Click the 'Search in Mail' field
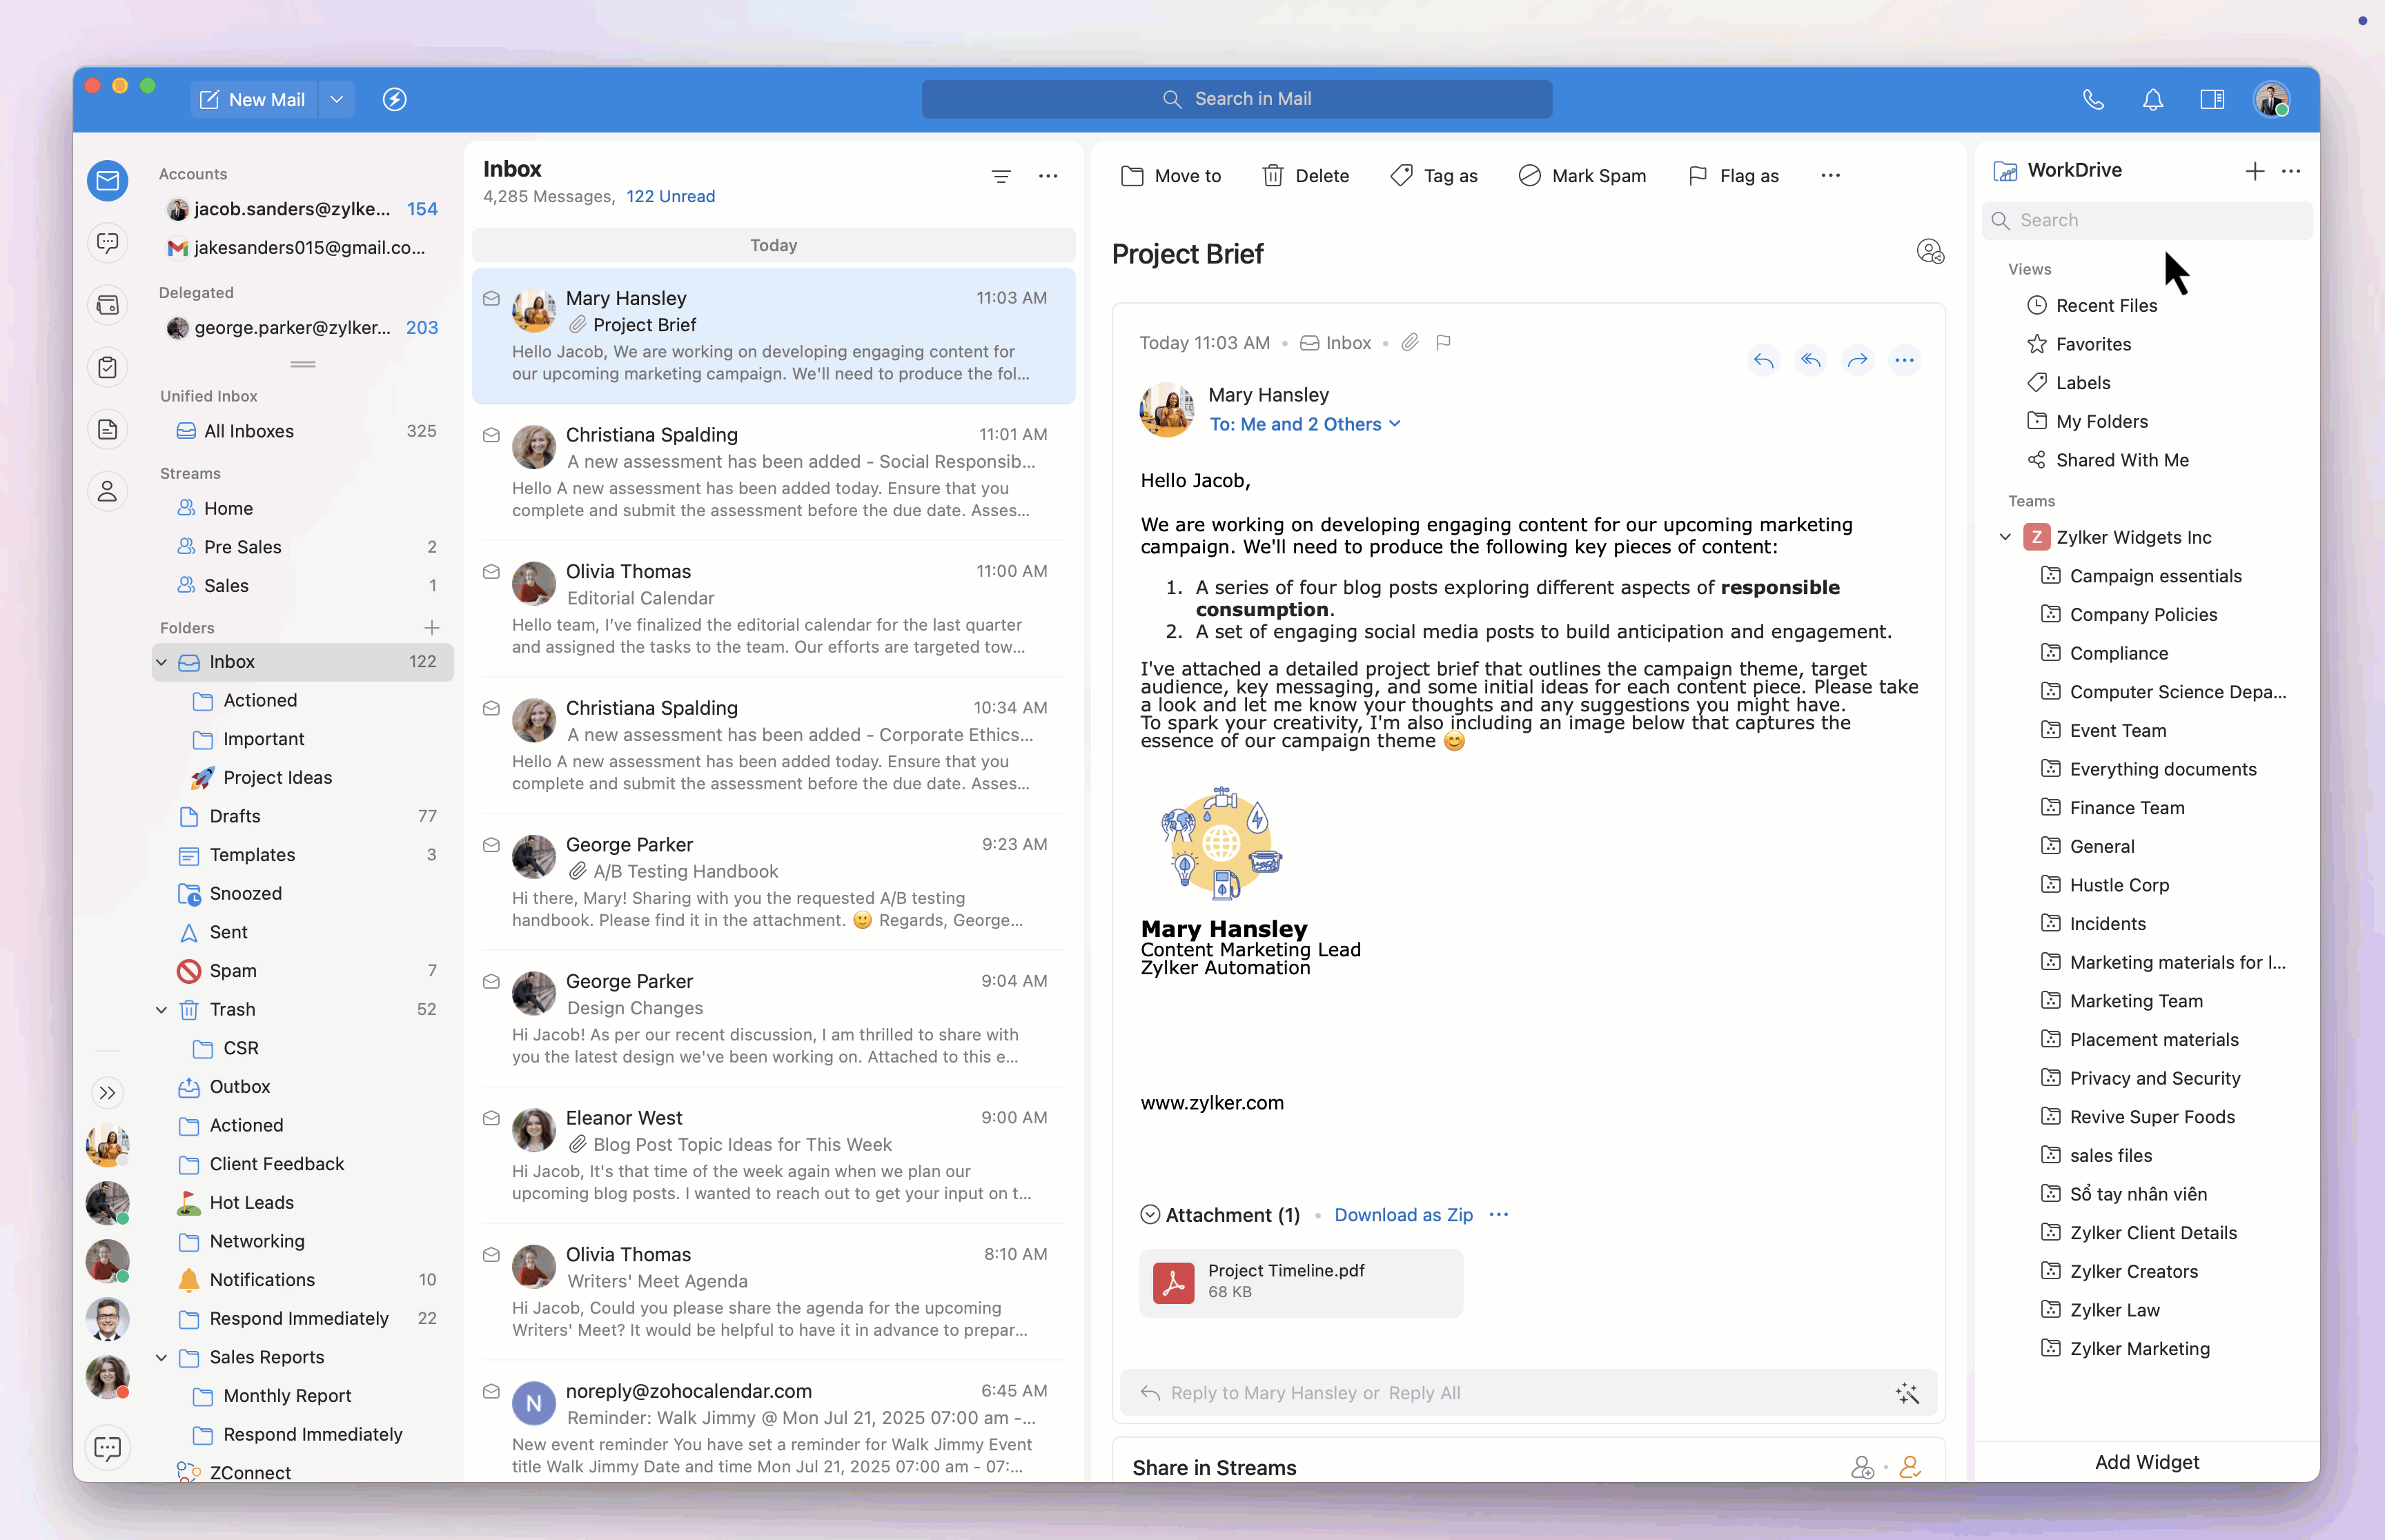The width and height of the screenshot is (2385, 1540). point(1236,99)
